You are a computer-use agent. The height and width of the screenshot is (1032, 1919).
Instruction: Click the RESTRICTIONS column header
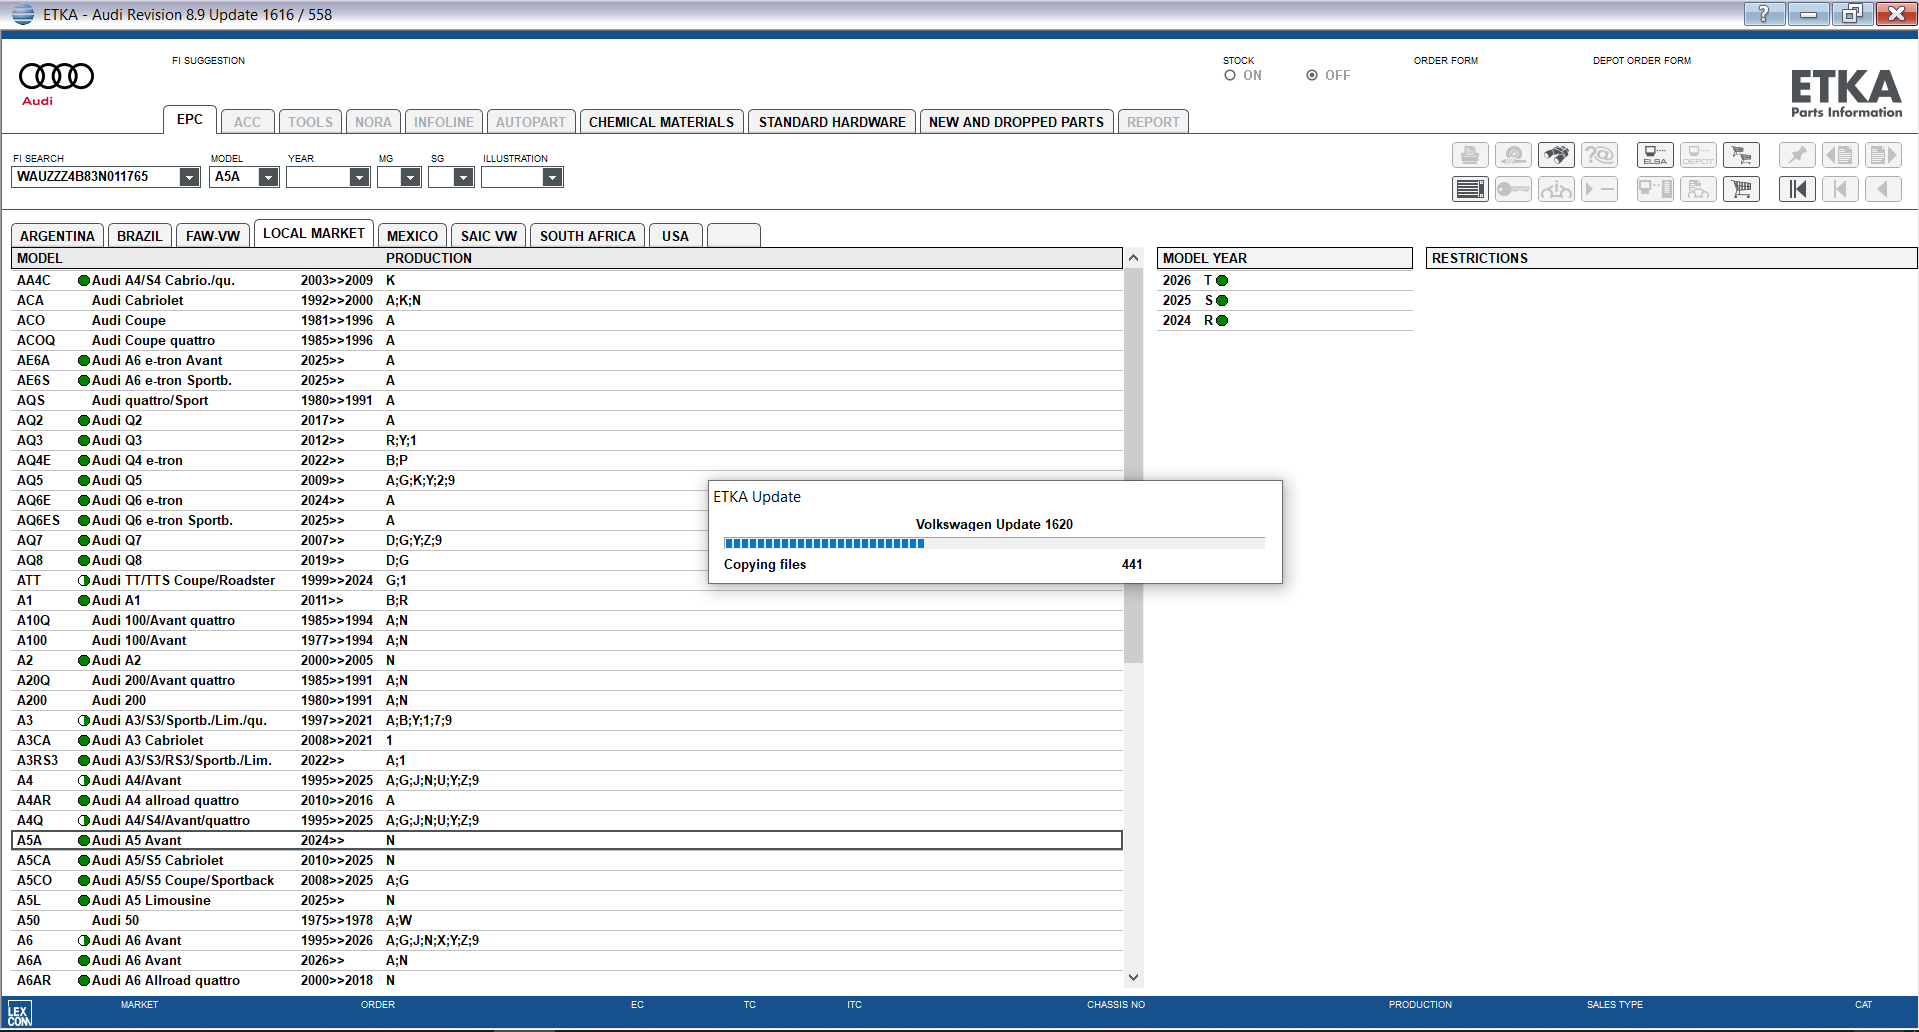click(x=1671, y=258)
